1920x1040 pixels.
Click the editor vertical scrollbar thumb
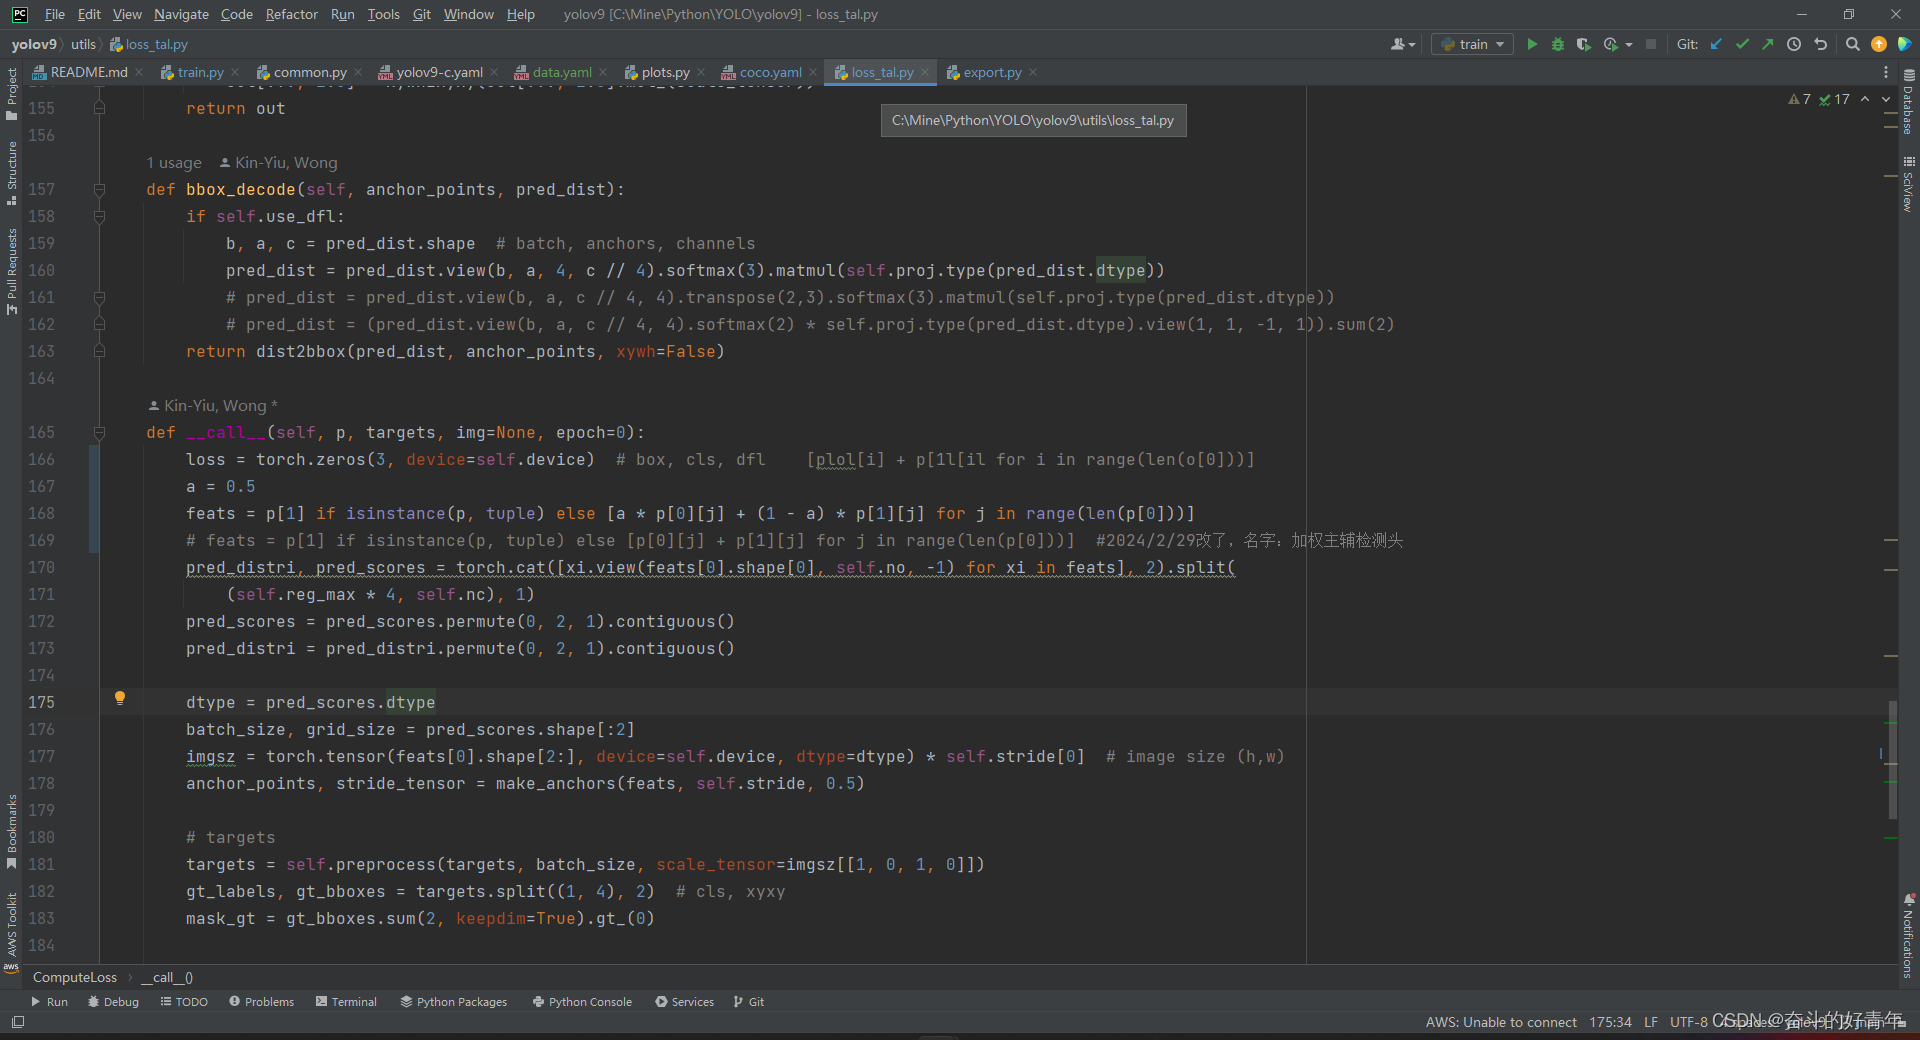pyautogui.click(x=1892, y=760)
